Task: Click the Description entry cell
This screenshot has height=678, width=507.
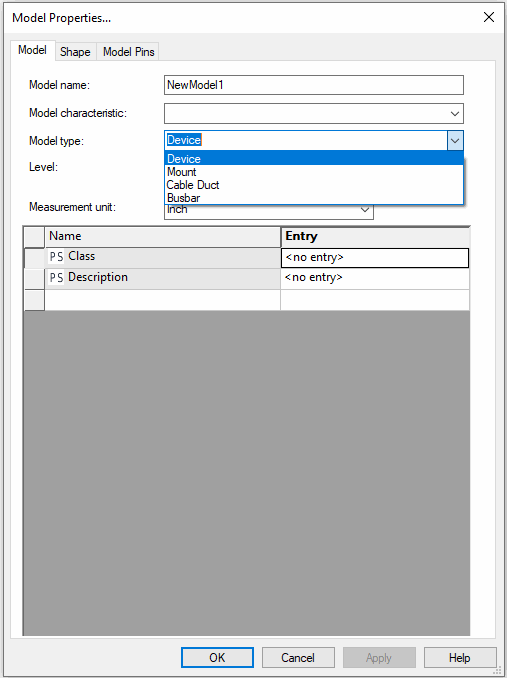Action: (375, 278)
